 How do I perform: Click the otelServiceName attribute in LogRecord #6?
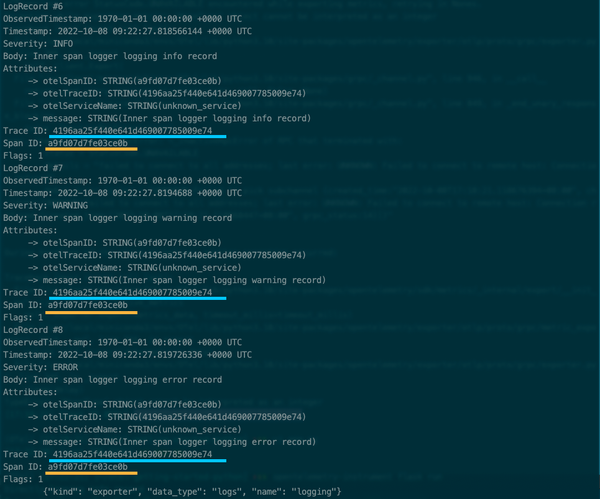[135, 106]
